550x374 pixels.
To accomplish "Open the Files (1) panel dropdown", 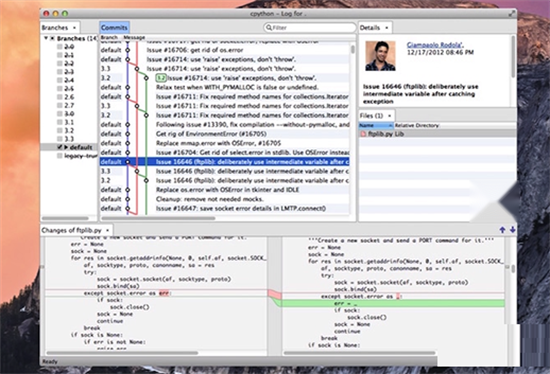I will (x=389, y=115).
